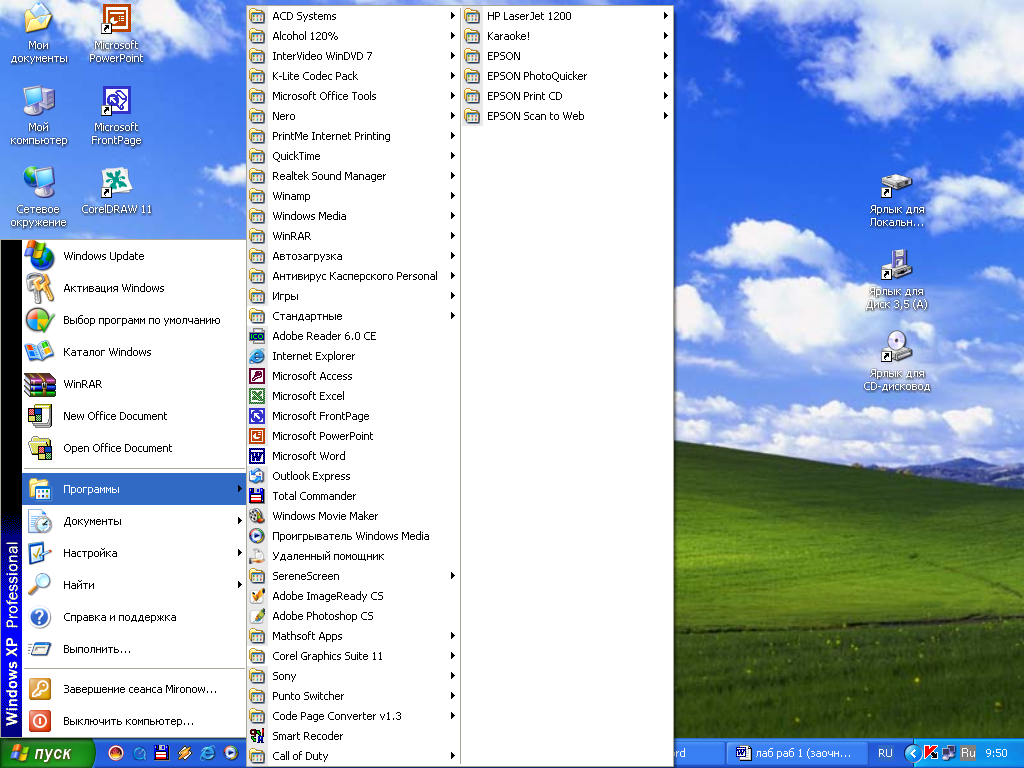The image size is (1024, 768).
Task: Open the Программы menu item
Action: click(x=134, y=489)
